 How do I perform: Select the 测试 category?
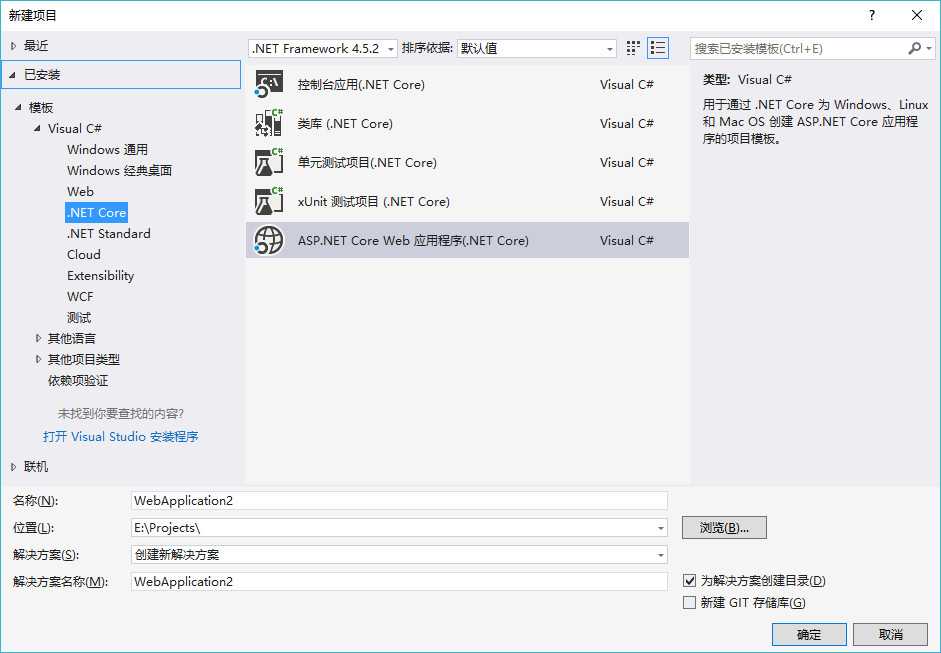[79, 317]
